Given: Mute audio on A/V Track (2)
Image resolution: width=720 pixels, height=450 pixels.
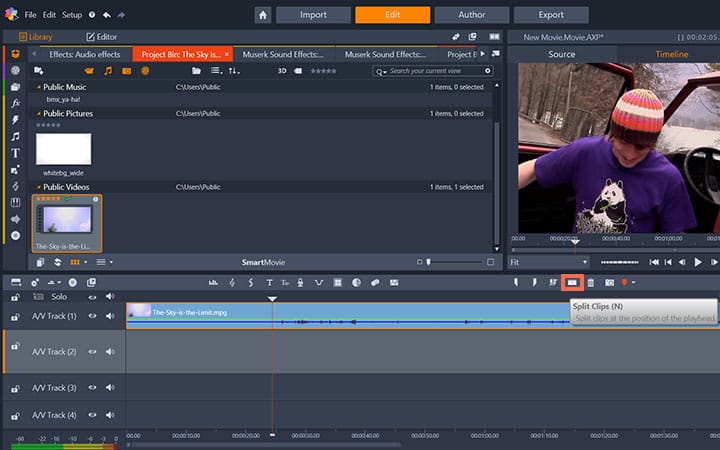Looking at the screenshot, I should tap(110, 352).
